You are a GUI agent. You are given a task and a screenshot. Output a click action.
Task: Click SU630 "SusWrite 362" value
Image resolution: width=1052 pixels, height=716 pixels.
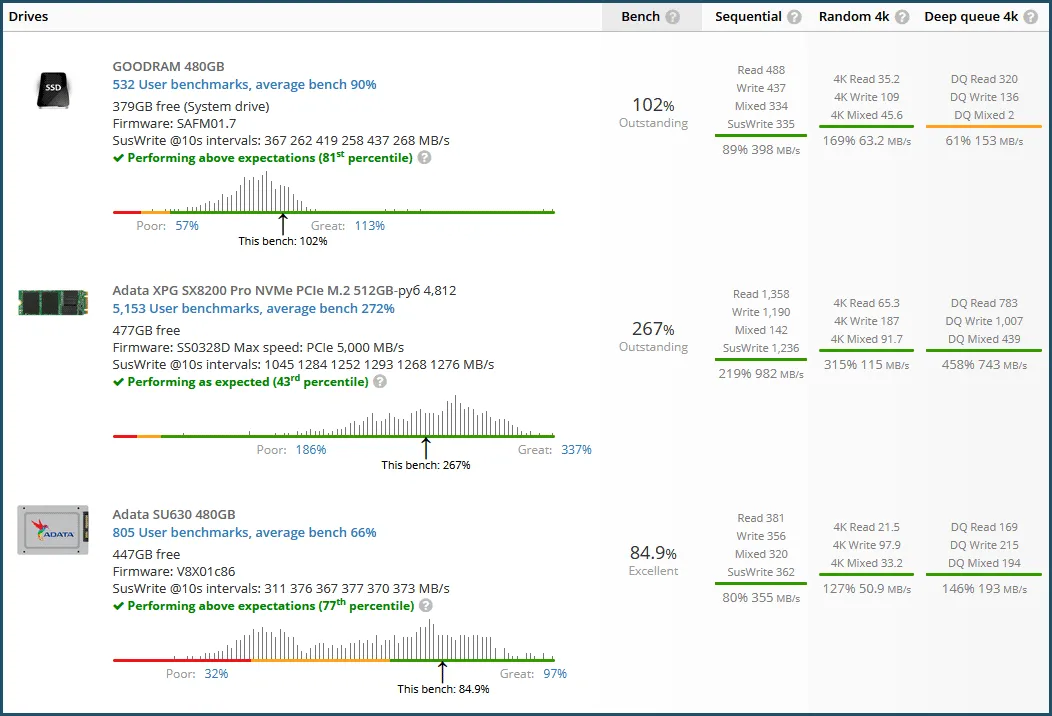tap(761, 572)
